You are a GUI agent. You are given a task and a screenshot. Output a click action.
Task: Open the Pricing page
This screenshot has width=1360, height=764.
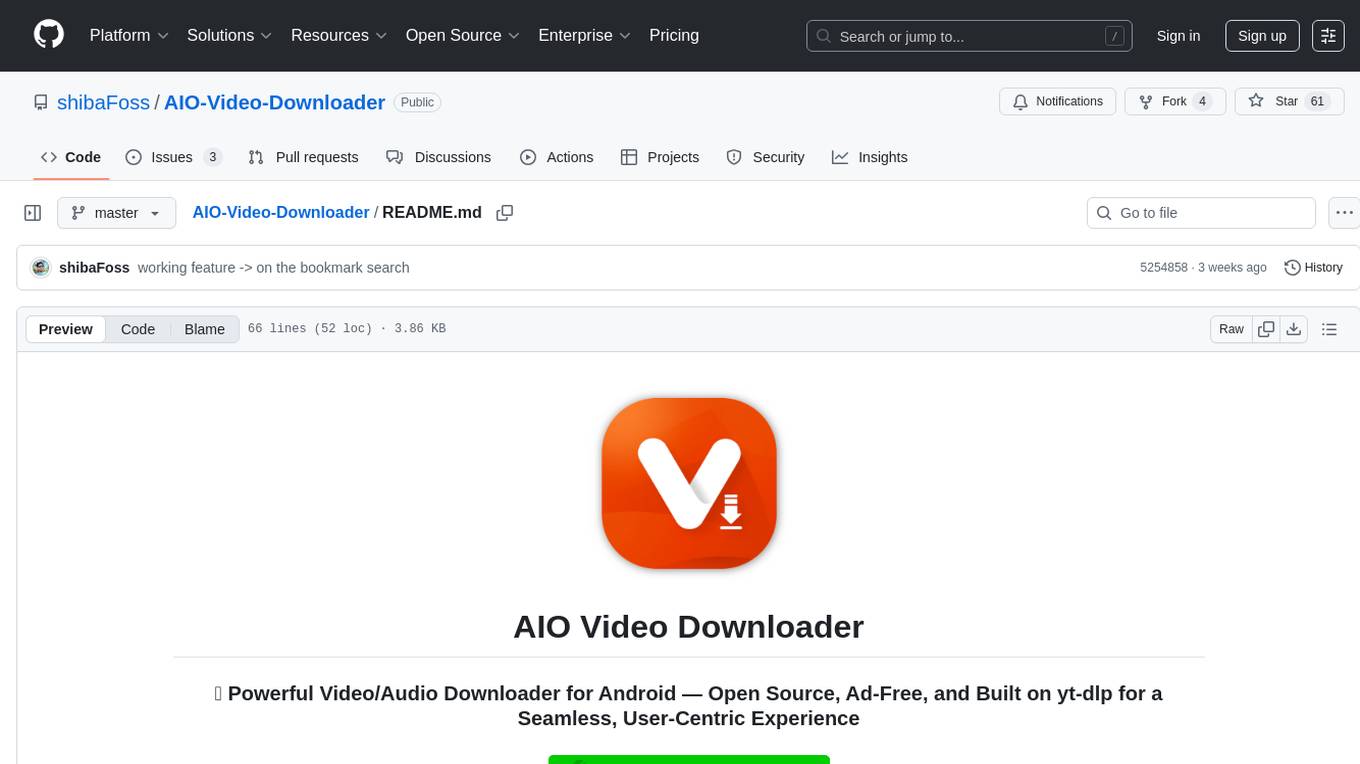[x=674, y=35]
